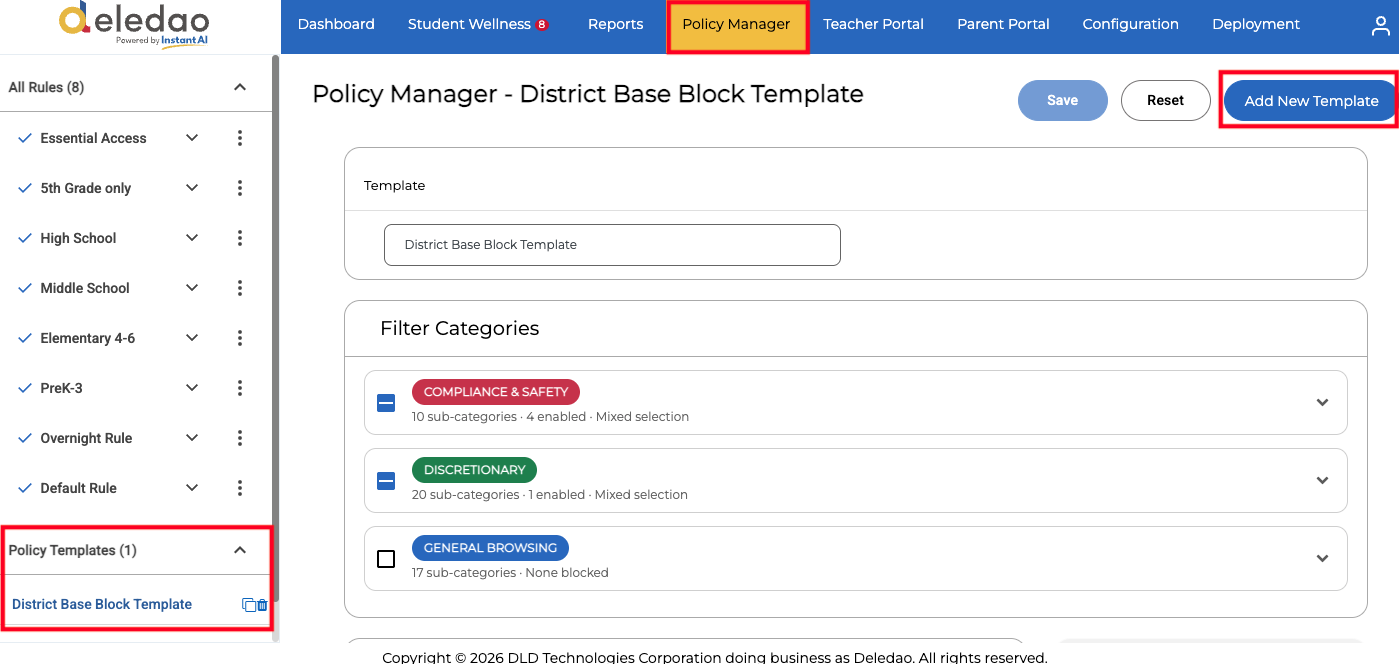Screen dimensions: 1399x664
Task: Open the Deployment tab
Action: [1256, 25]
